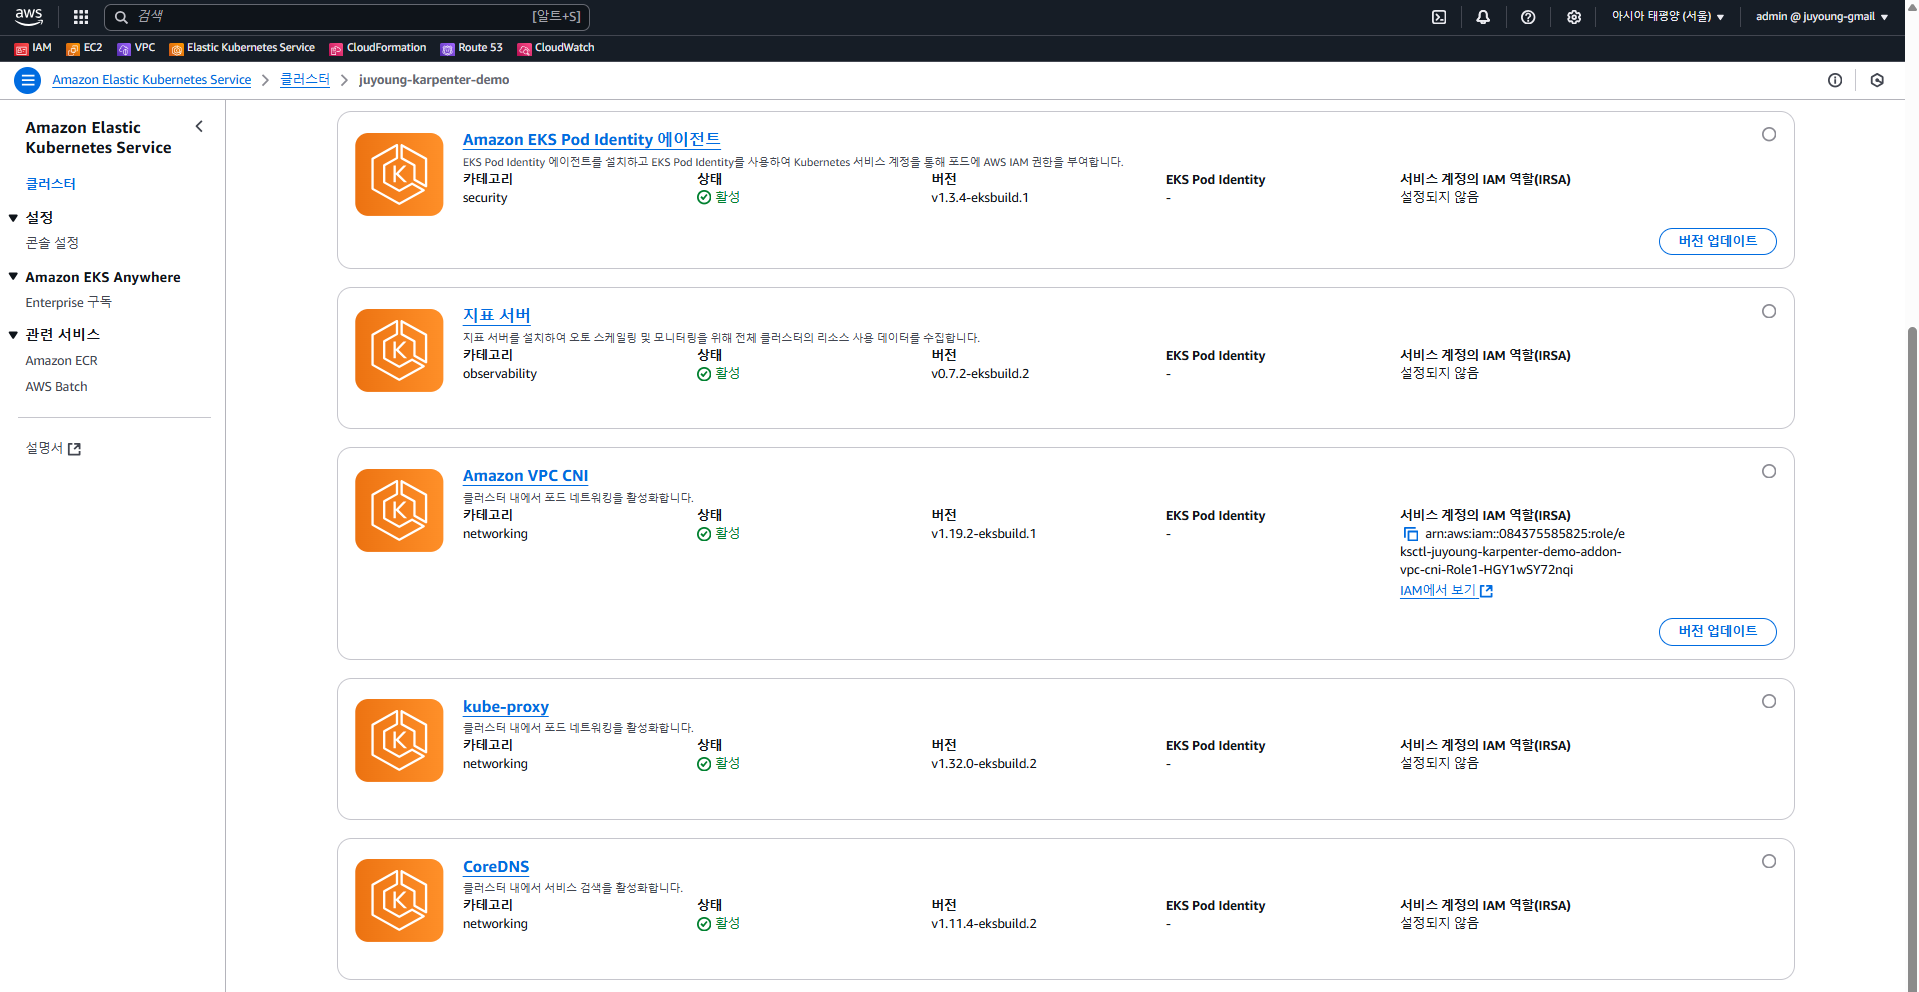Click version text v1.19.2-eksbuild.1
This screenshot has width=1919, height=992.
[984, 534]
